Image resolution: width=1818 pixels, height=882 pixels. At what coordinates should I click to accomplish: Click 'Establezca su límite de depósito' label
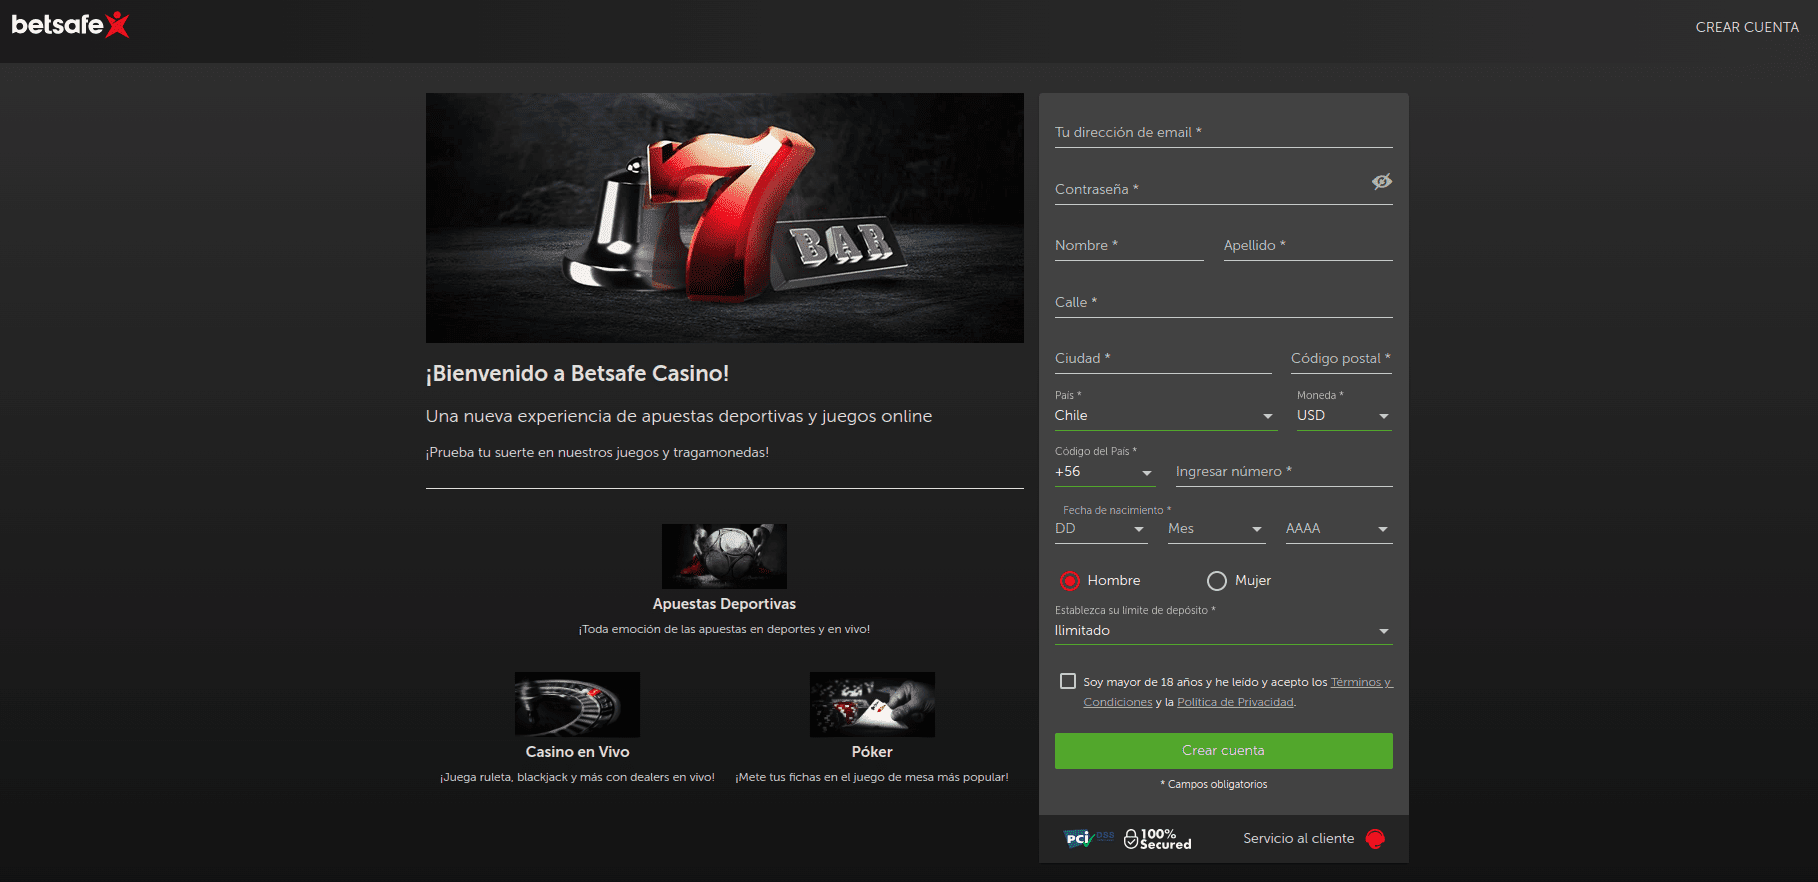tap(1135, 610)
